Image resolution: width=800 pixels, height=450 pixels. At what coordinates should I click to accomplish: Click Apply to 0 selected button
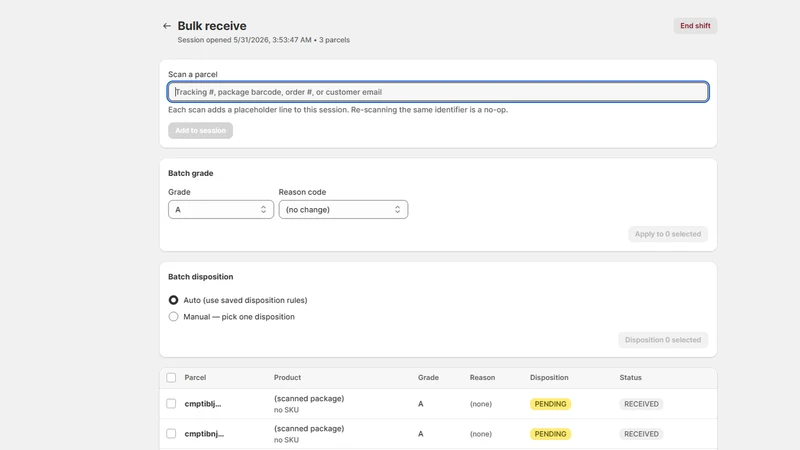pyautogui.click(x=668, y=234)
